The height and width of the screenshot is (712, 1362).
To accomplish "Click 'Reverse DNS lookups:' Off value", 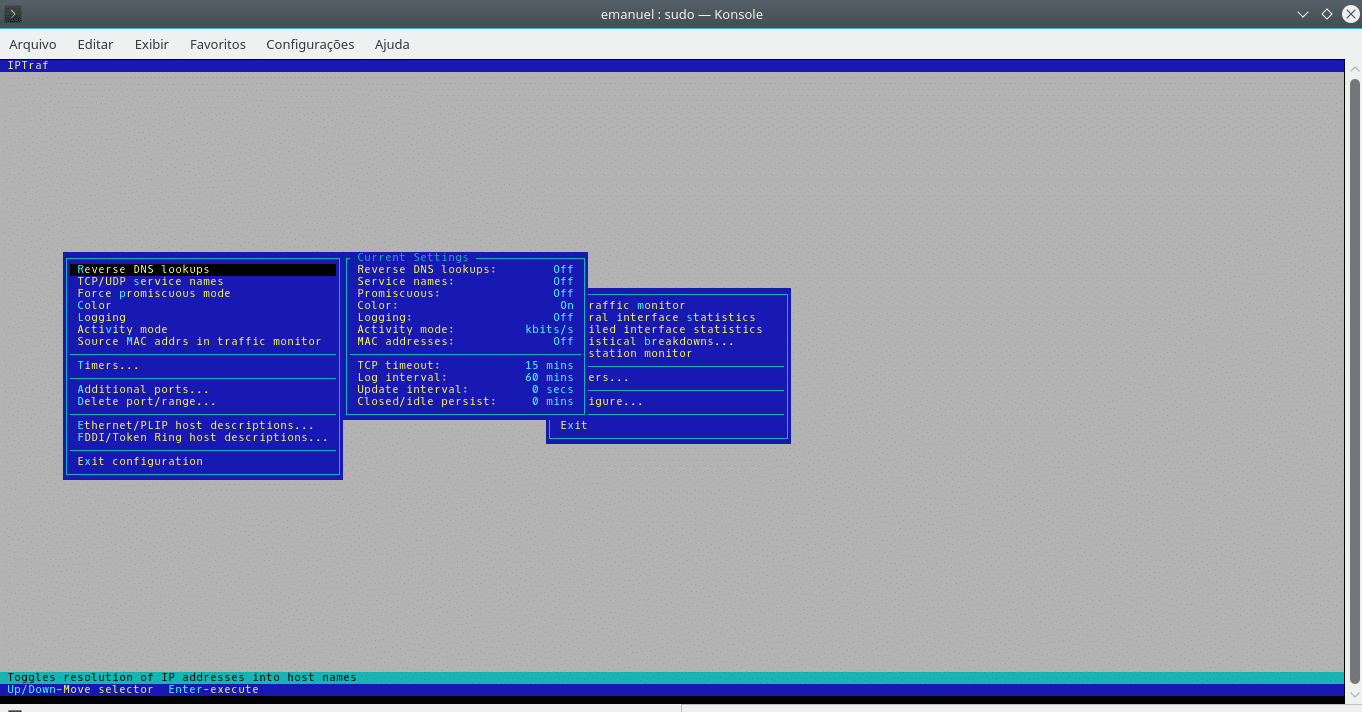I will point(564,269).
